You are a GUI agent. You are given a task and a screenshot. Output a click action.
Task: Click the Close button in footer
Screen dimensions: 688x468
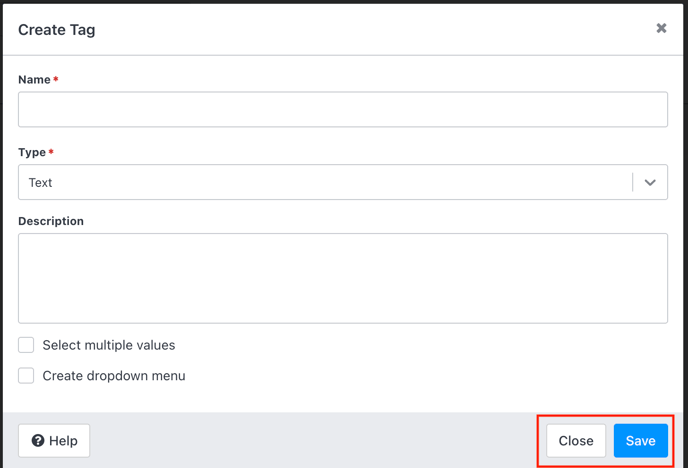(576, 440)
